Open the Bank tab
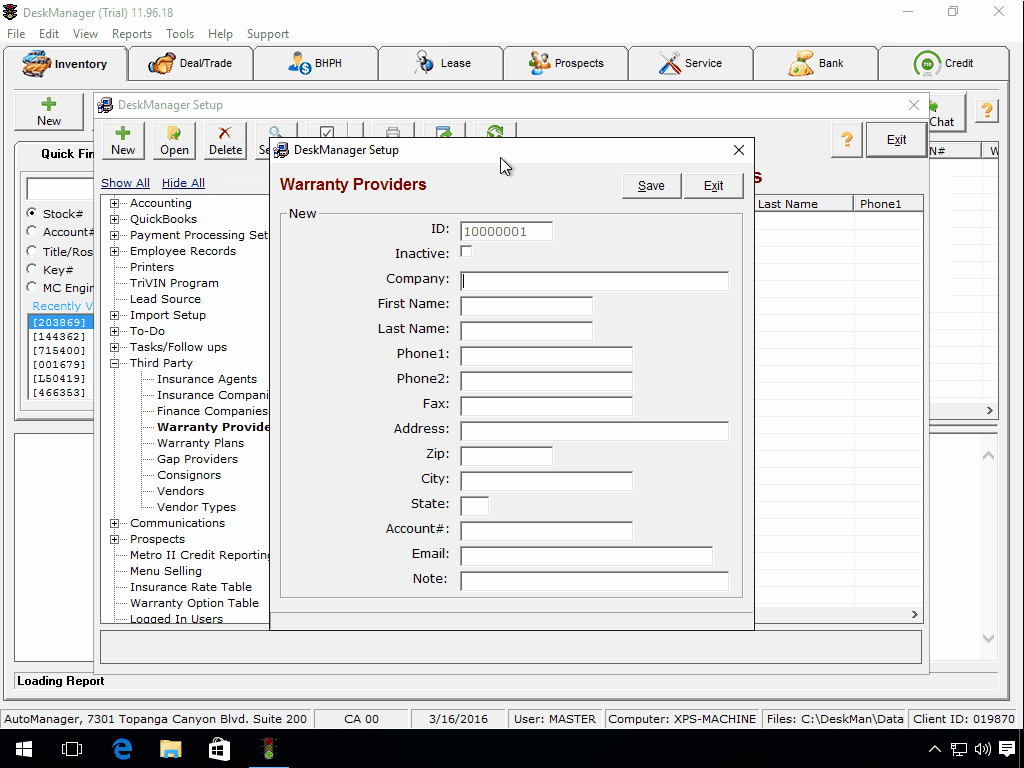This screenshot has height=768, width=1024. click(816, 63)
